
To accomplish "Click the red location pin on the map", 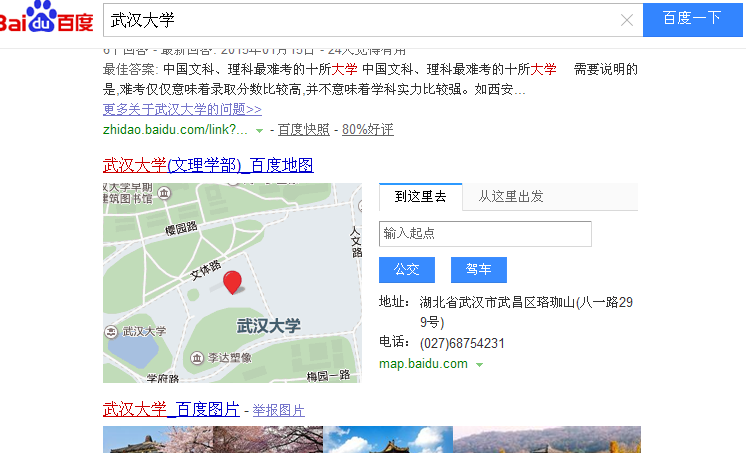I will click(x=232, y=283).
